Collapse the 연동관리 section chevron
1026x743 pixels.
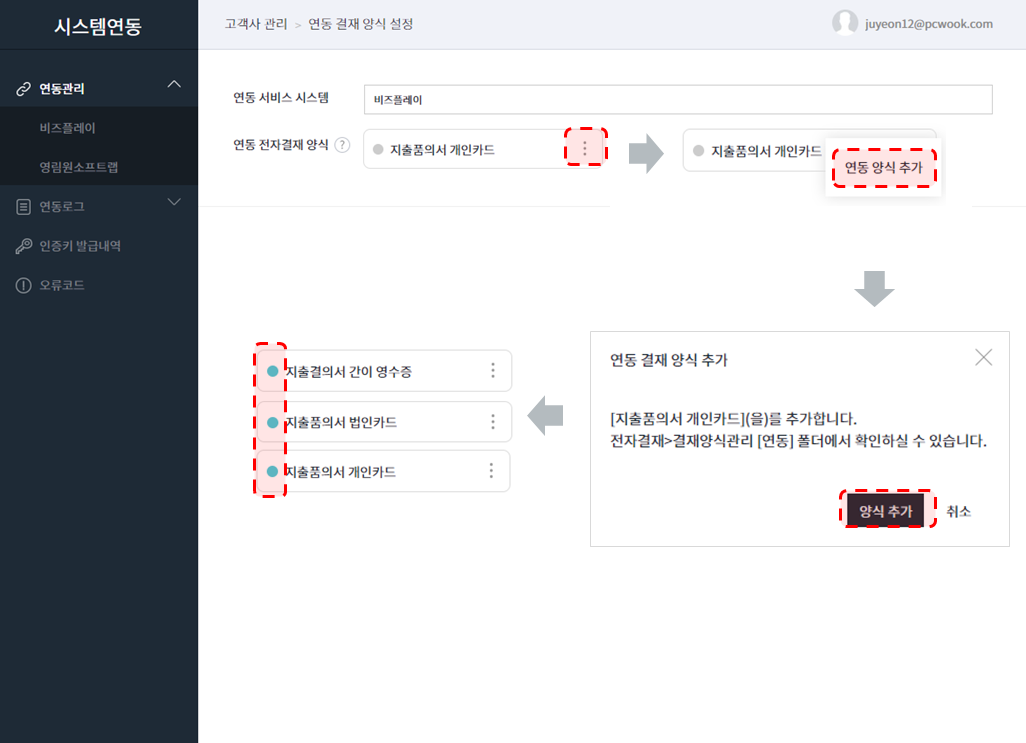174,85
